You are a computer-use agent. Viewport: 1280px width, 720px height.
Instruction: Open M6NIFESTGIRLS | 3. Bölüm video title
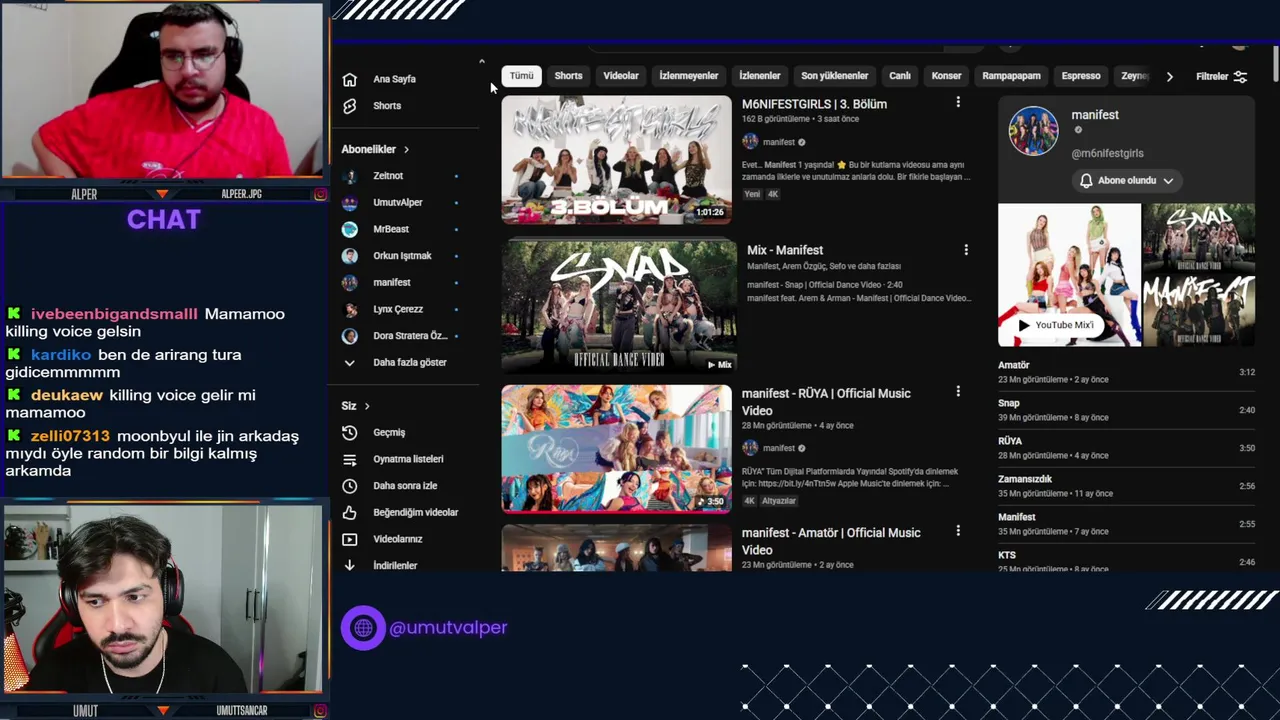(814, 104)
